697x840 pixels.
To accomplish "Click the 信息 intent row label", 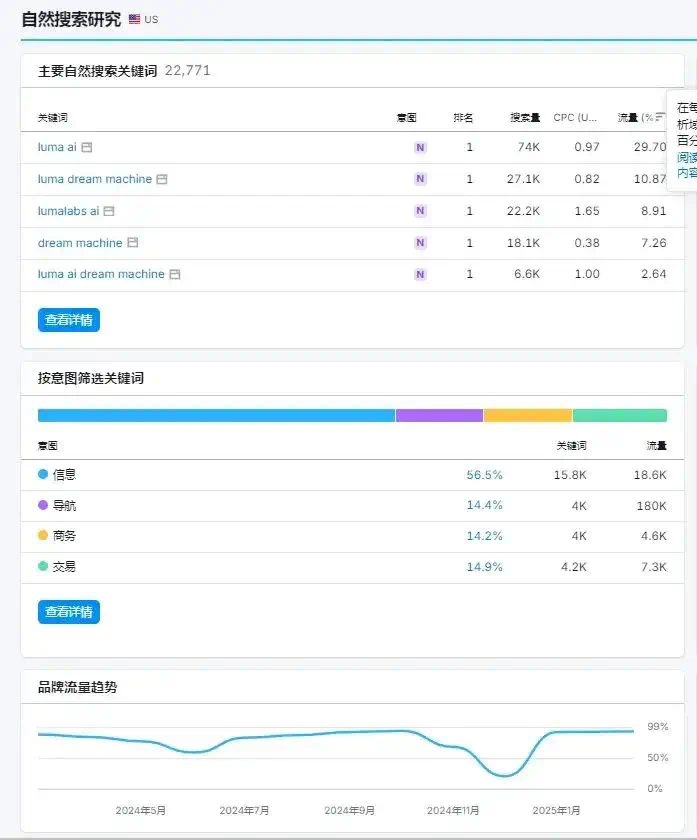I will pyautogui.click(x=64, y=475).
